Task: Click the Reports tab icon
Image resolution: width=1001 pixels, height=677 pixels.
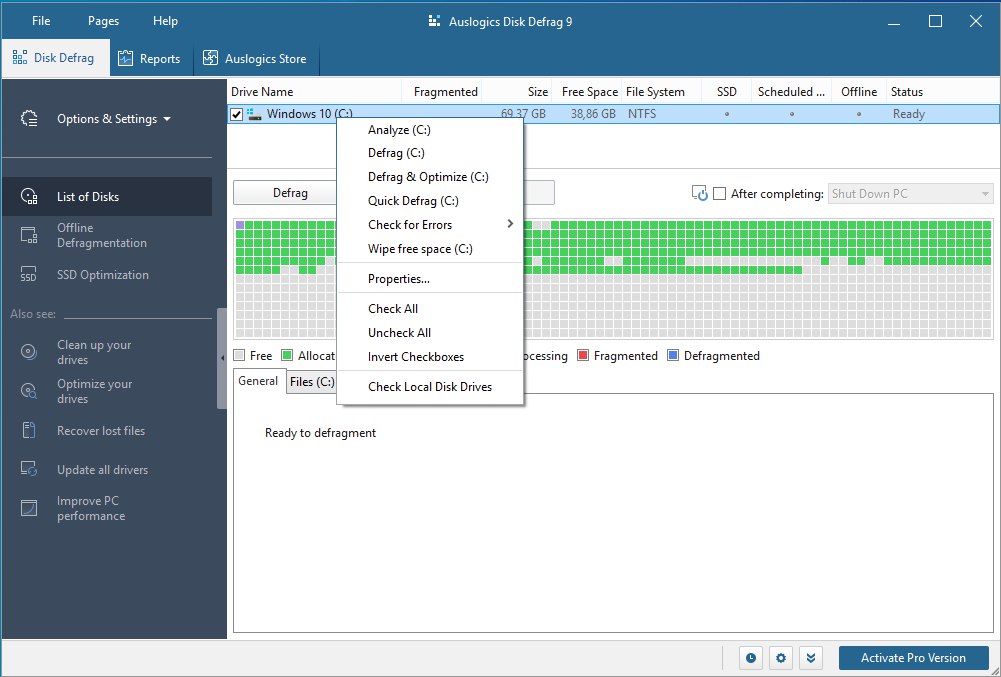Action: point(125,58)
